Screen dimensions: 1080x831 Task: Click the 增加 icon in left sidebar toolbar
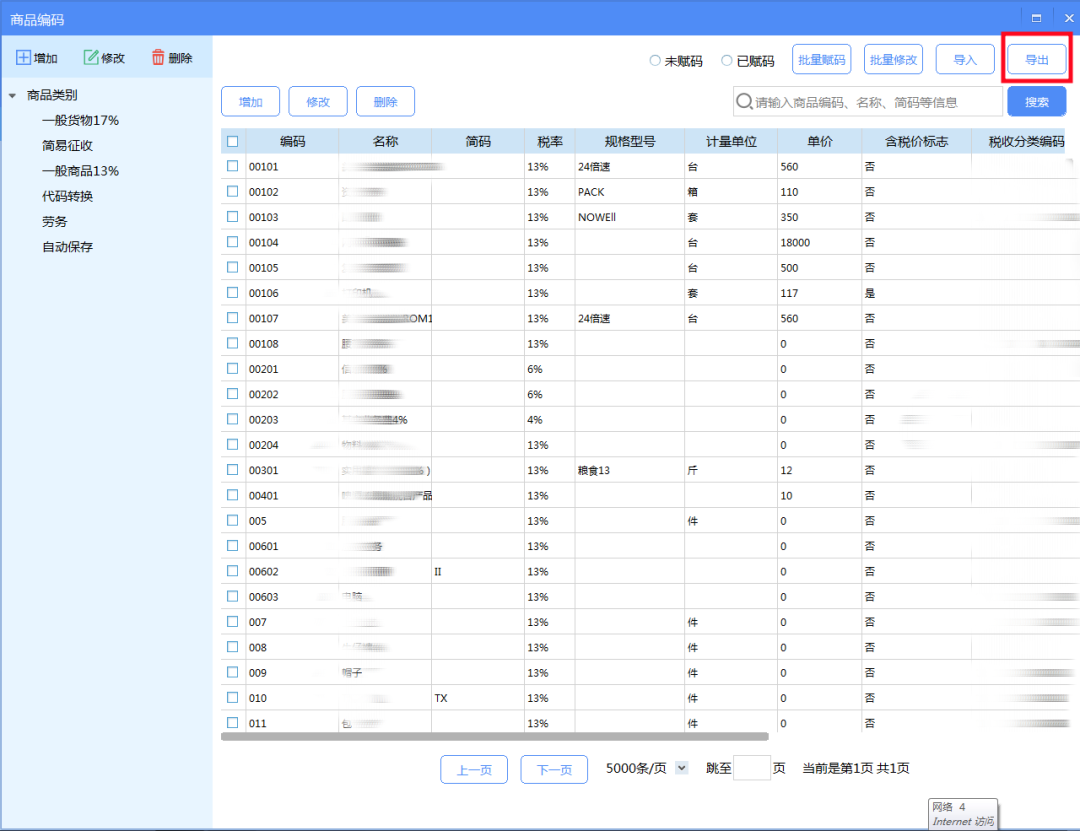click(x=23, y=57)
